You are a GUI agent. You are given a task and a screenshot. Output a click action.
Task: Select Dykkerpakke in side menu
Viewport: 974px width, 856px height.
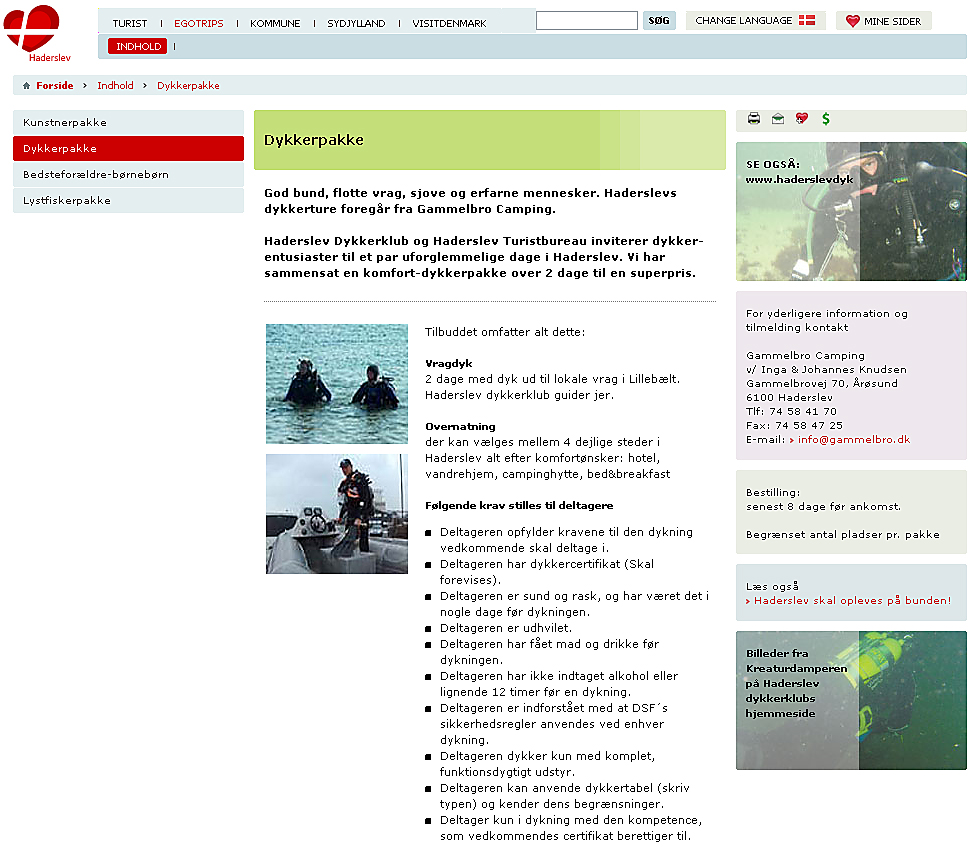[x=128, y=148]
